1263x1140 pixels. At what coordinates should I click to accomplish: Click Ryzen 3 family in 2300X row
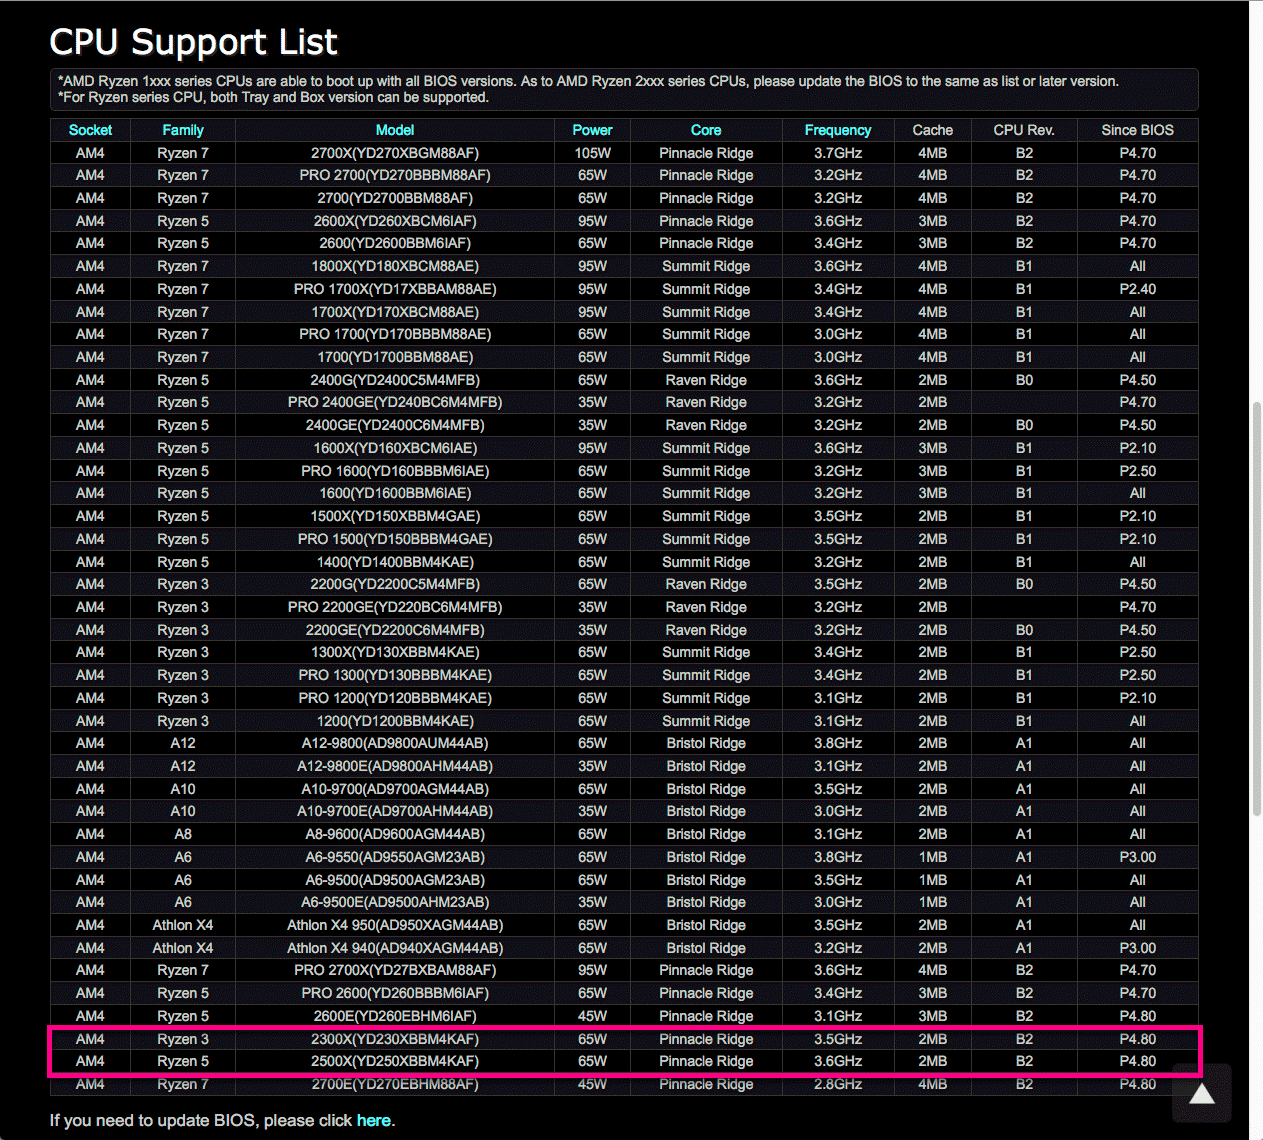tap(183, 1039)
